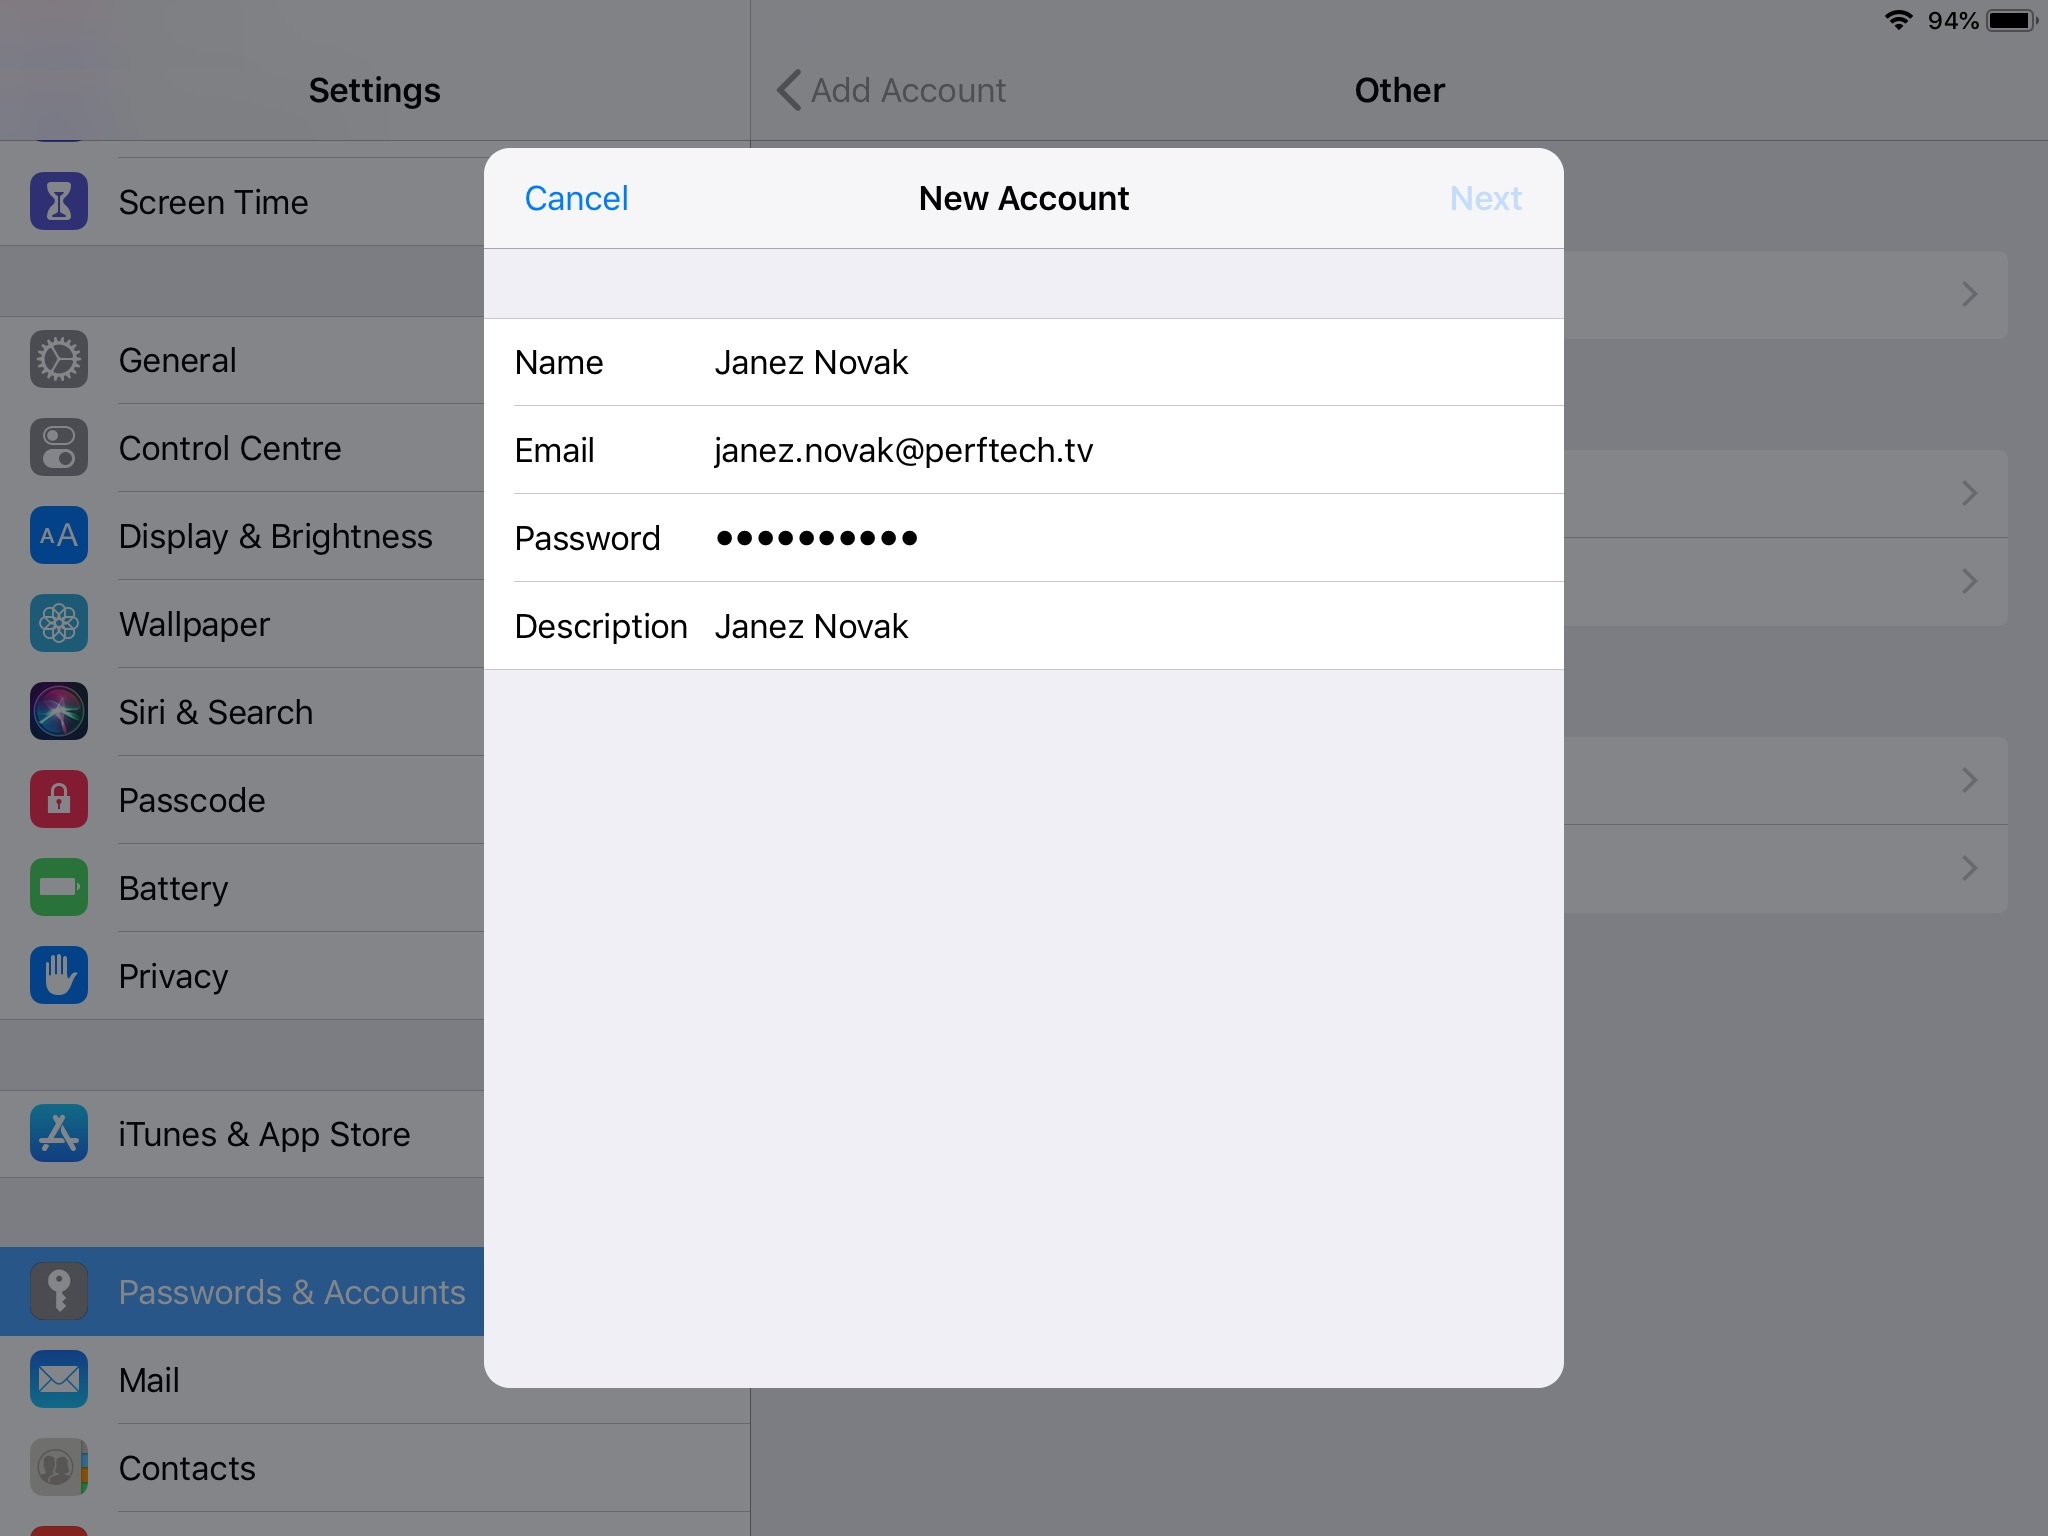The image size is (2048, 1536).
Task: Edit the Description field
Action: (1024, 626)
